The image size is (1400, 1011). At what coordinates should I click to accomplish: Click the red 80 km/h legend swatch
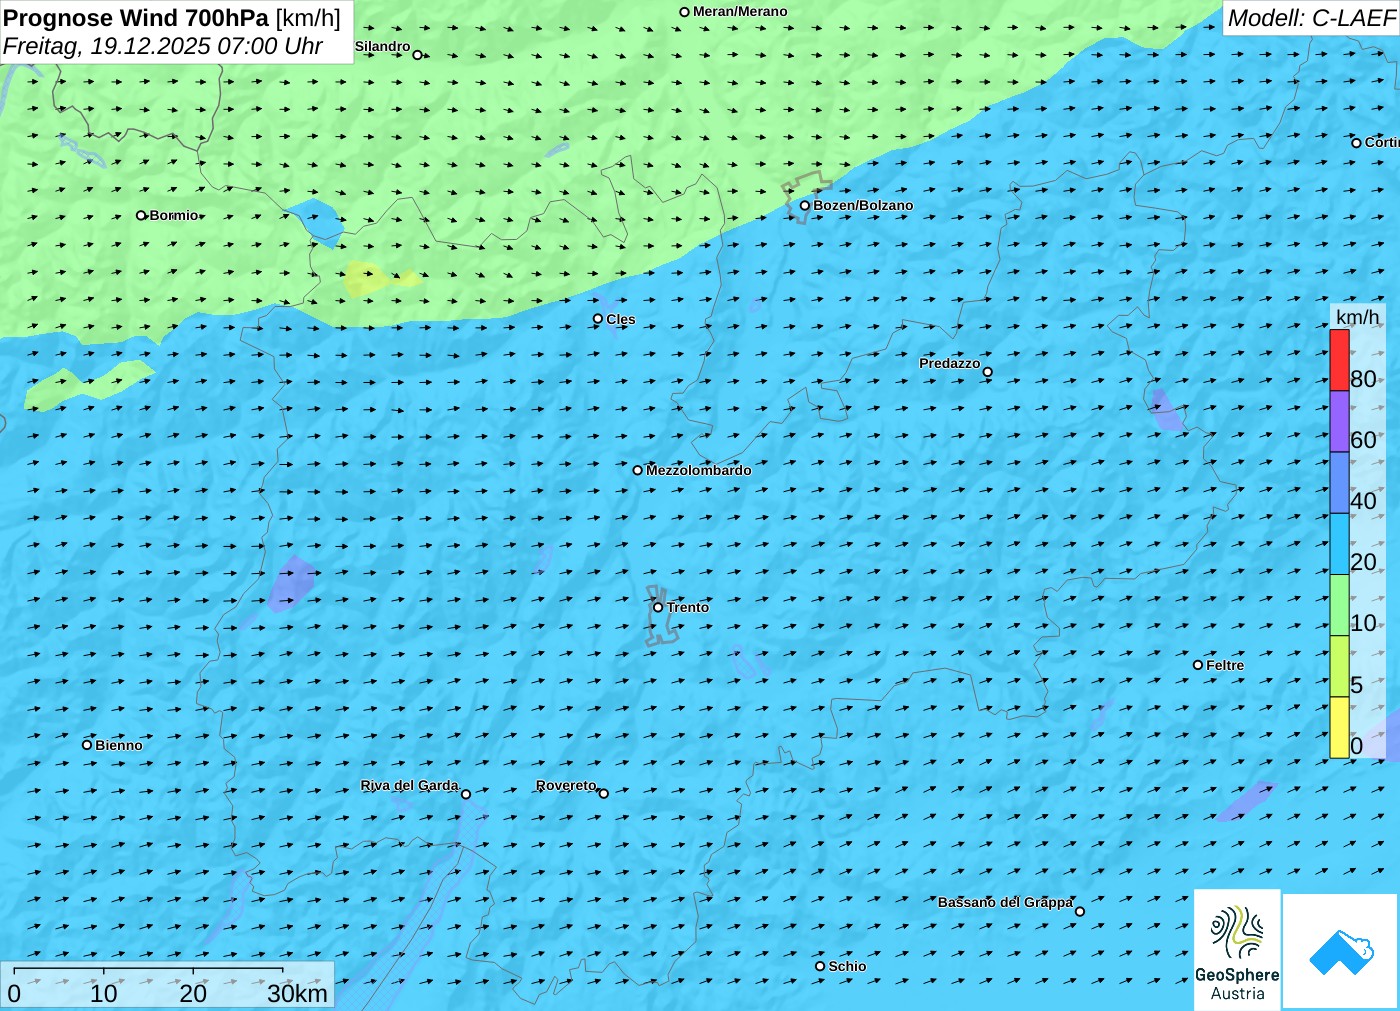(1339, 360)
